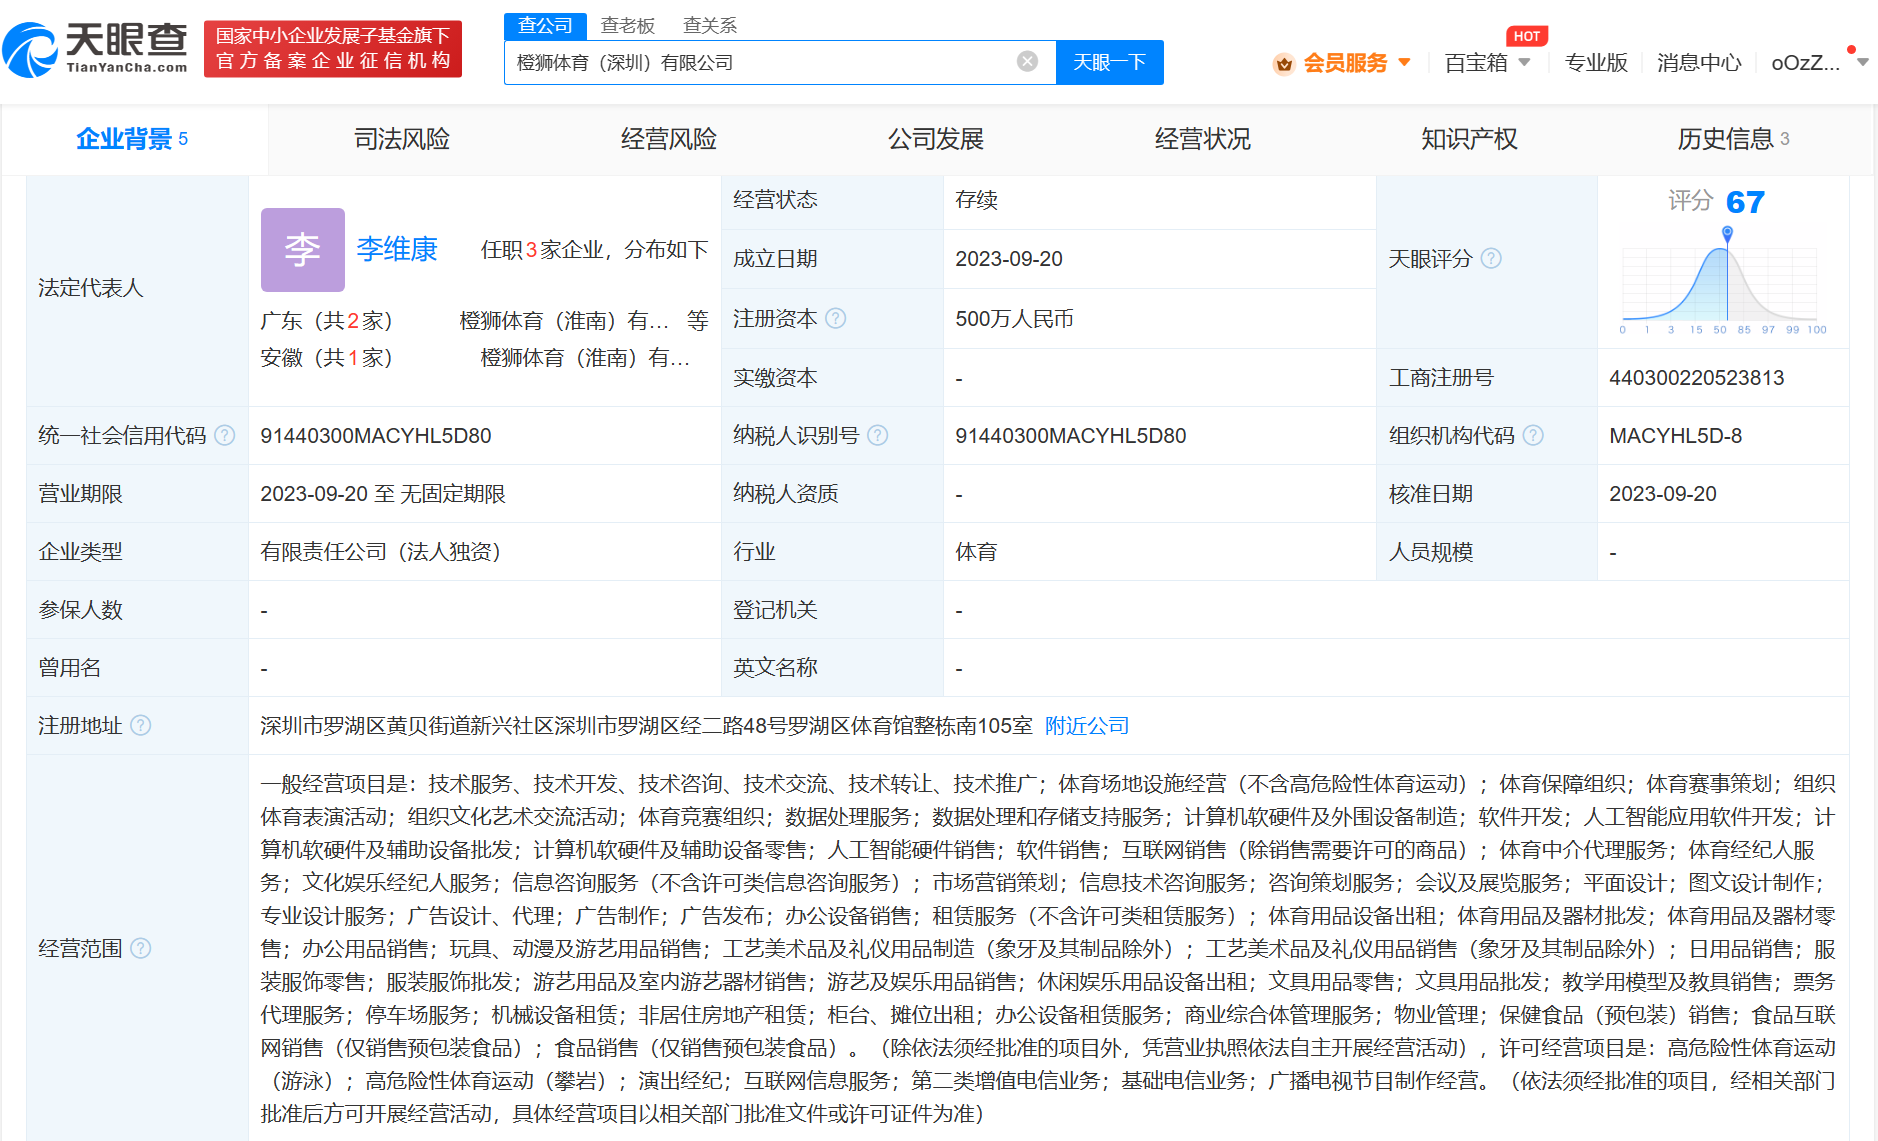The height and width of the screenshot is (1141, 1878).
Task: Expand the 会员服务 dropdown
Action: pos(1405,63)
